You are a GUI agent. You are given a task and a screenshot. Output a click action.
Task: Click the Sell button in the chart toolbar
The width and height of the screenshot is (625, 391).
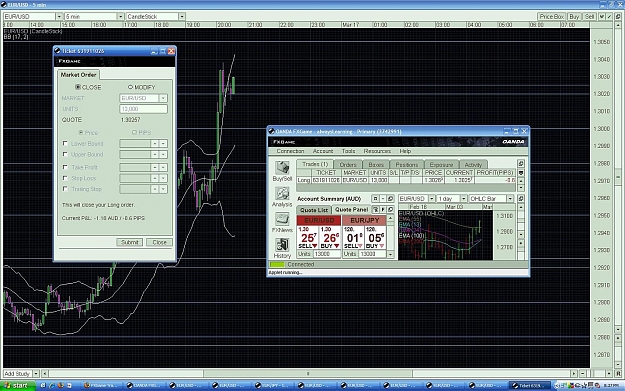tap(589, 17)
